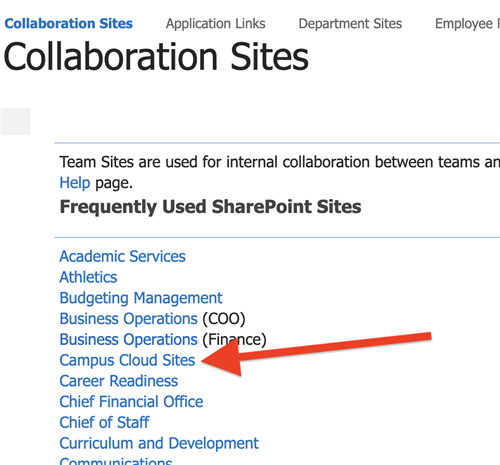The height and width of the screenshot is (465, 500).
Task: Open Business Operations link beside (Finance)
Action: (x=128, y=339)
